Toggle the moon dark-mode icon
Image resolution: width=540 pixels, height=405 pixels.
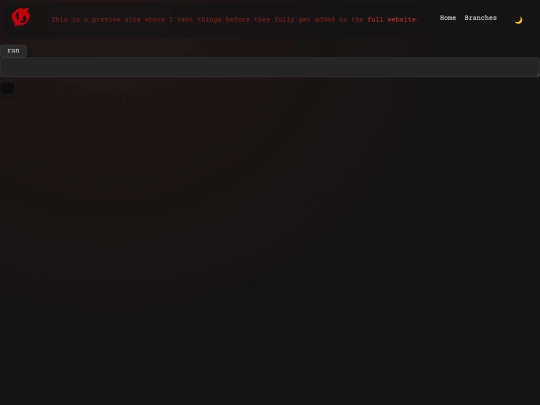[518, 20]
